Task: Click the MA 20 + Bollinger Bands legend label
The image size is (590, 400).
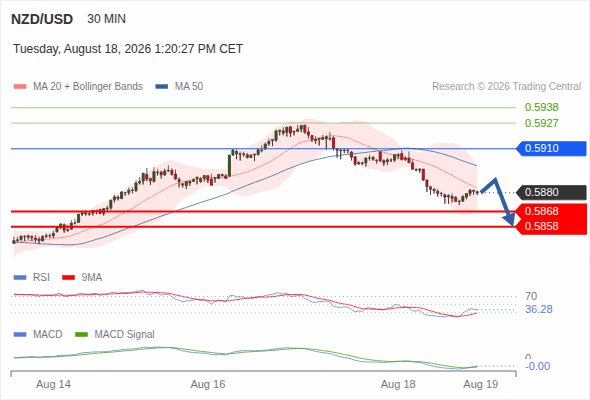Action: tap(88, 87)
